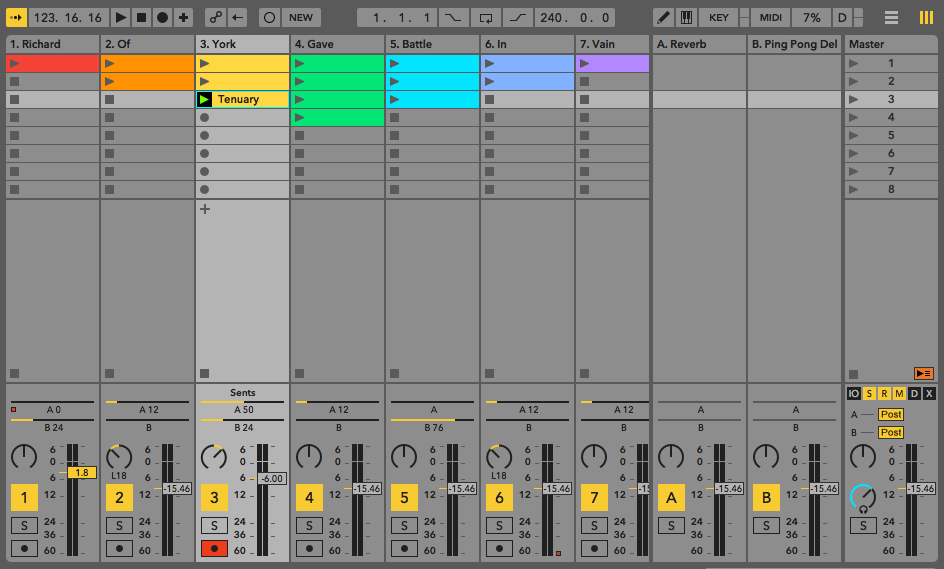Click the NEW button in the toolbar

tap(301, 17)
